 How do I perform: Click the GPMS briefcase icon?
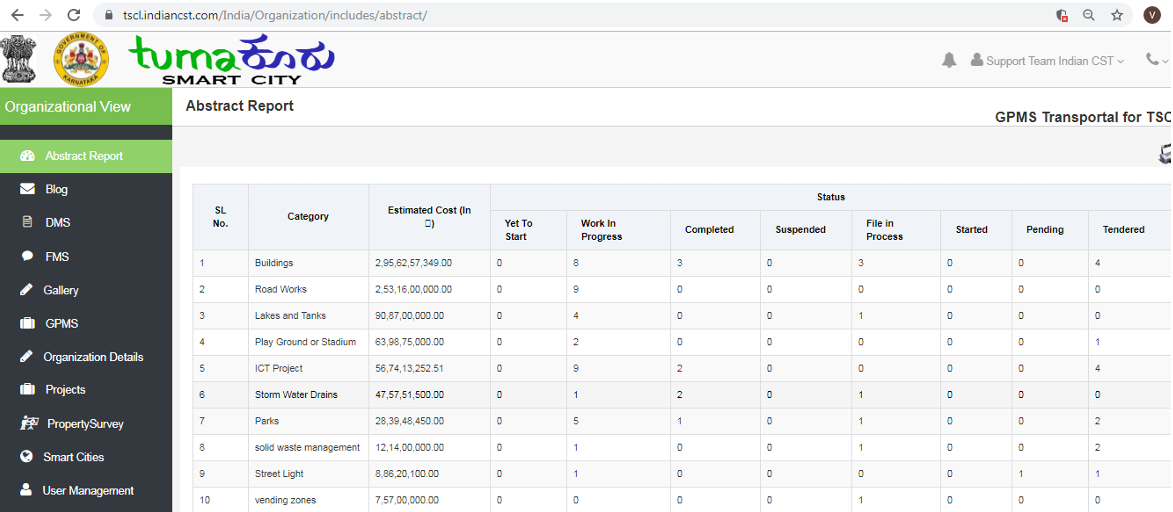tap(27, 324)
